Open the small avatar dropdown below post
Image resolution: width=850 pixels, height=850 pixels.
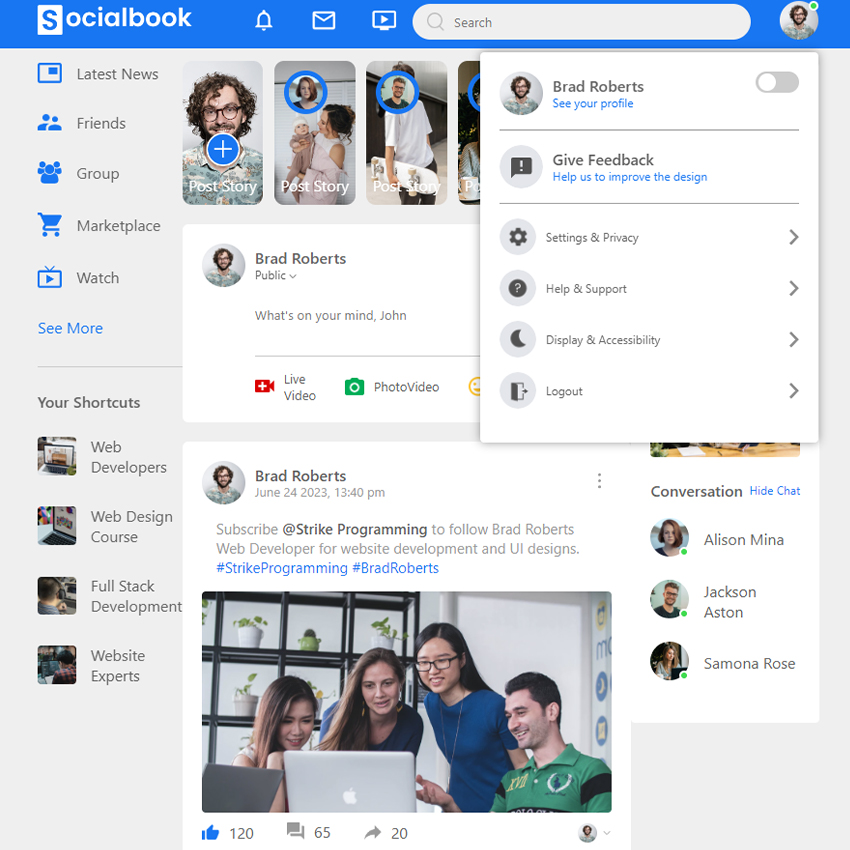(595, 832)
